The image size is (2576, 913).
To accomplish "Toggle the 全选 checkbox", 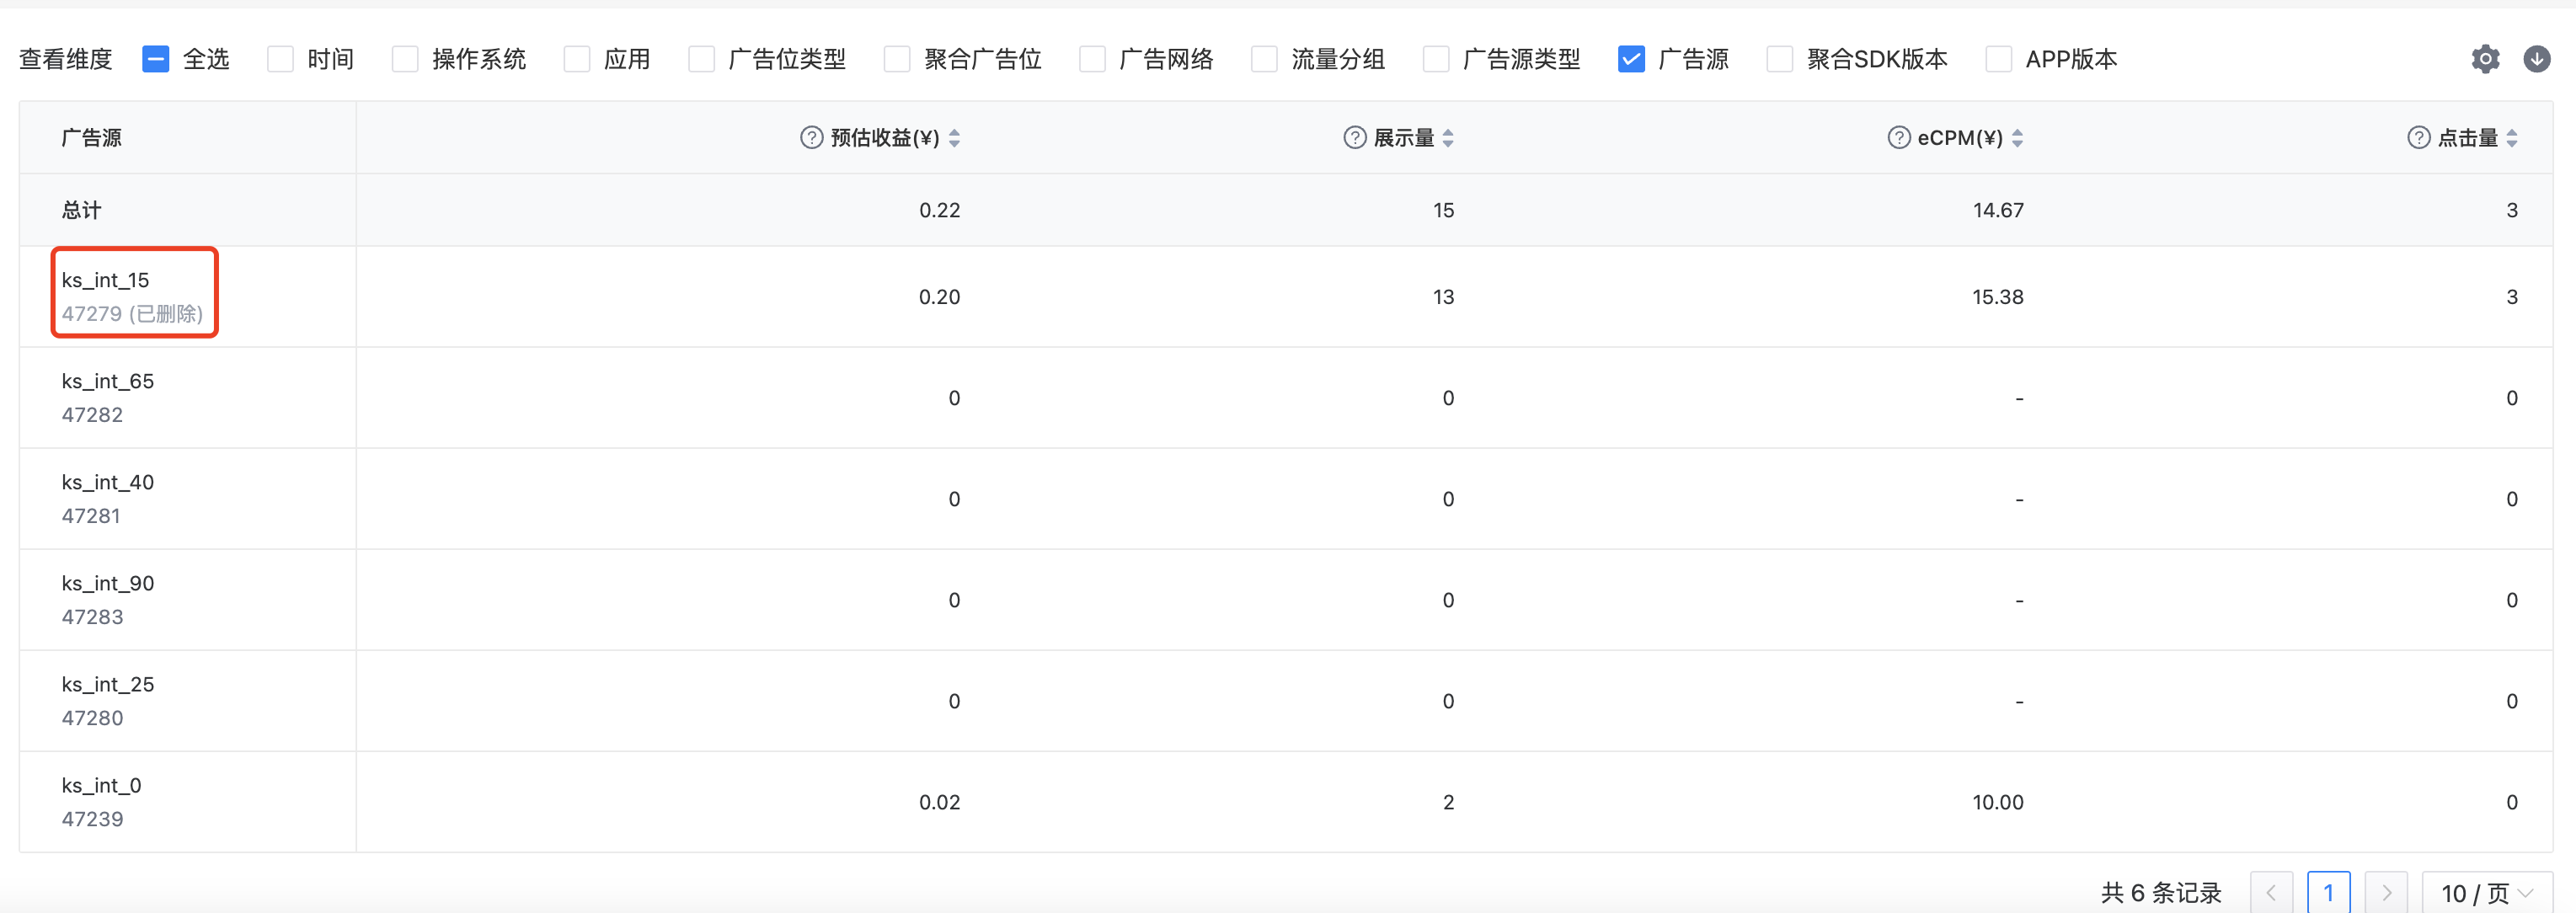I will pyautogui.click(x=156, y=59).
